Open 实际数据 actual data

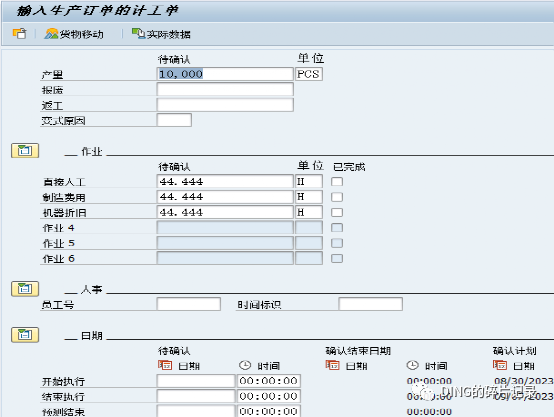161,34
